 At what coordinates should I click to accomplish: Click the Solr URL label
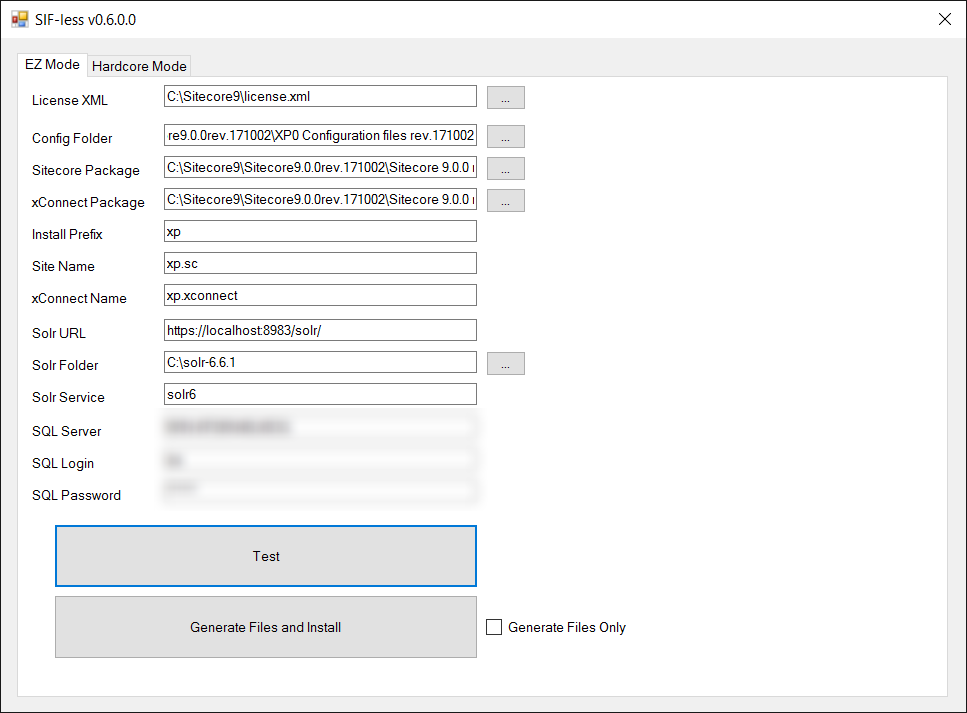[59, 333]
